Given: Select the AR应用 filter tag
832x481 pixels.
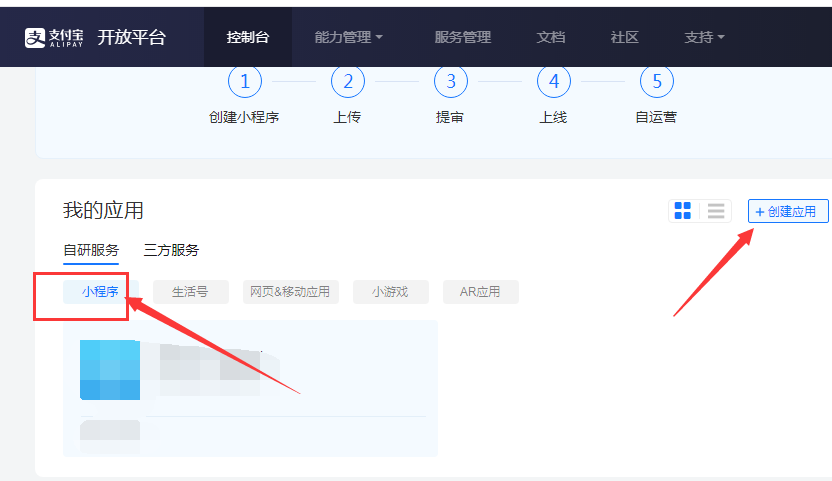Looking at the screenshot, I should pyautogui.click(x=480, y=292).
